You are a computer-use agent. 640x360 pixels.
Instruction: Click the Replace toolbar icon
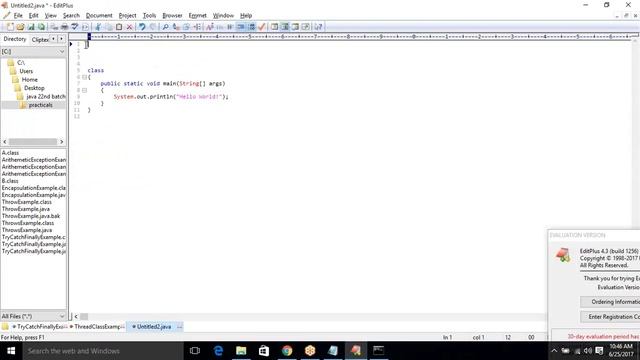tap(176, 27)
